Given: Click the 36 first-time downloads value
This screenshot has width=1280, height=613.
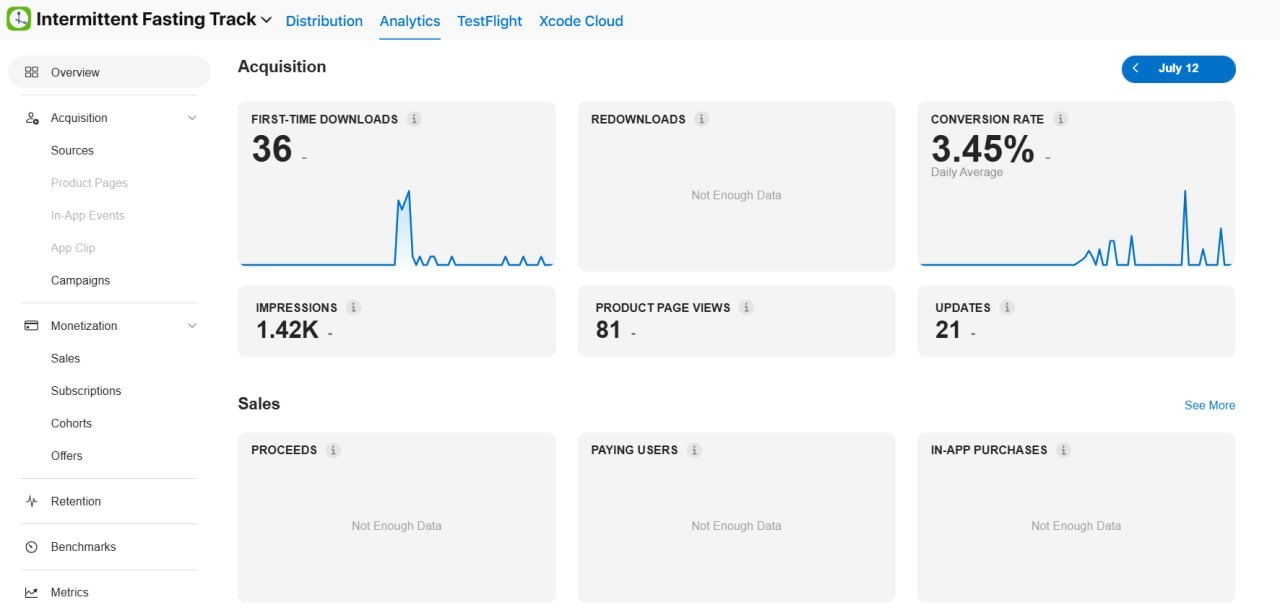Looking at the screenshot, I should [x=272, y=150].
